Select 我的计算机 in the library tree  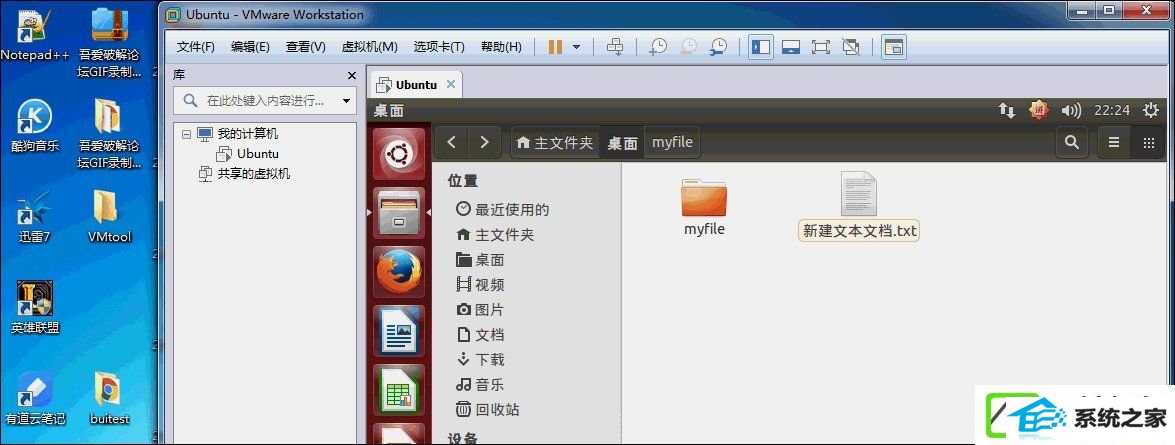pos(247,133)
